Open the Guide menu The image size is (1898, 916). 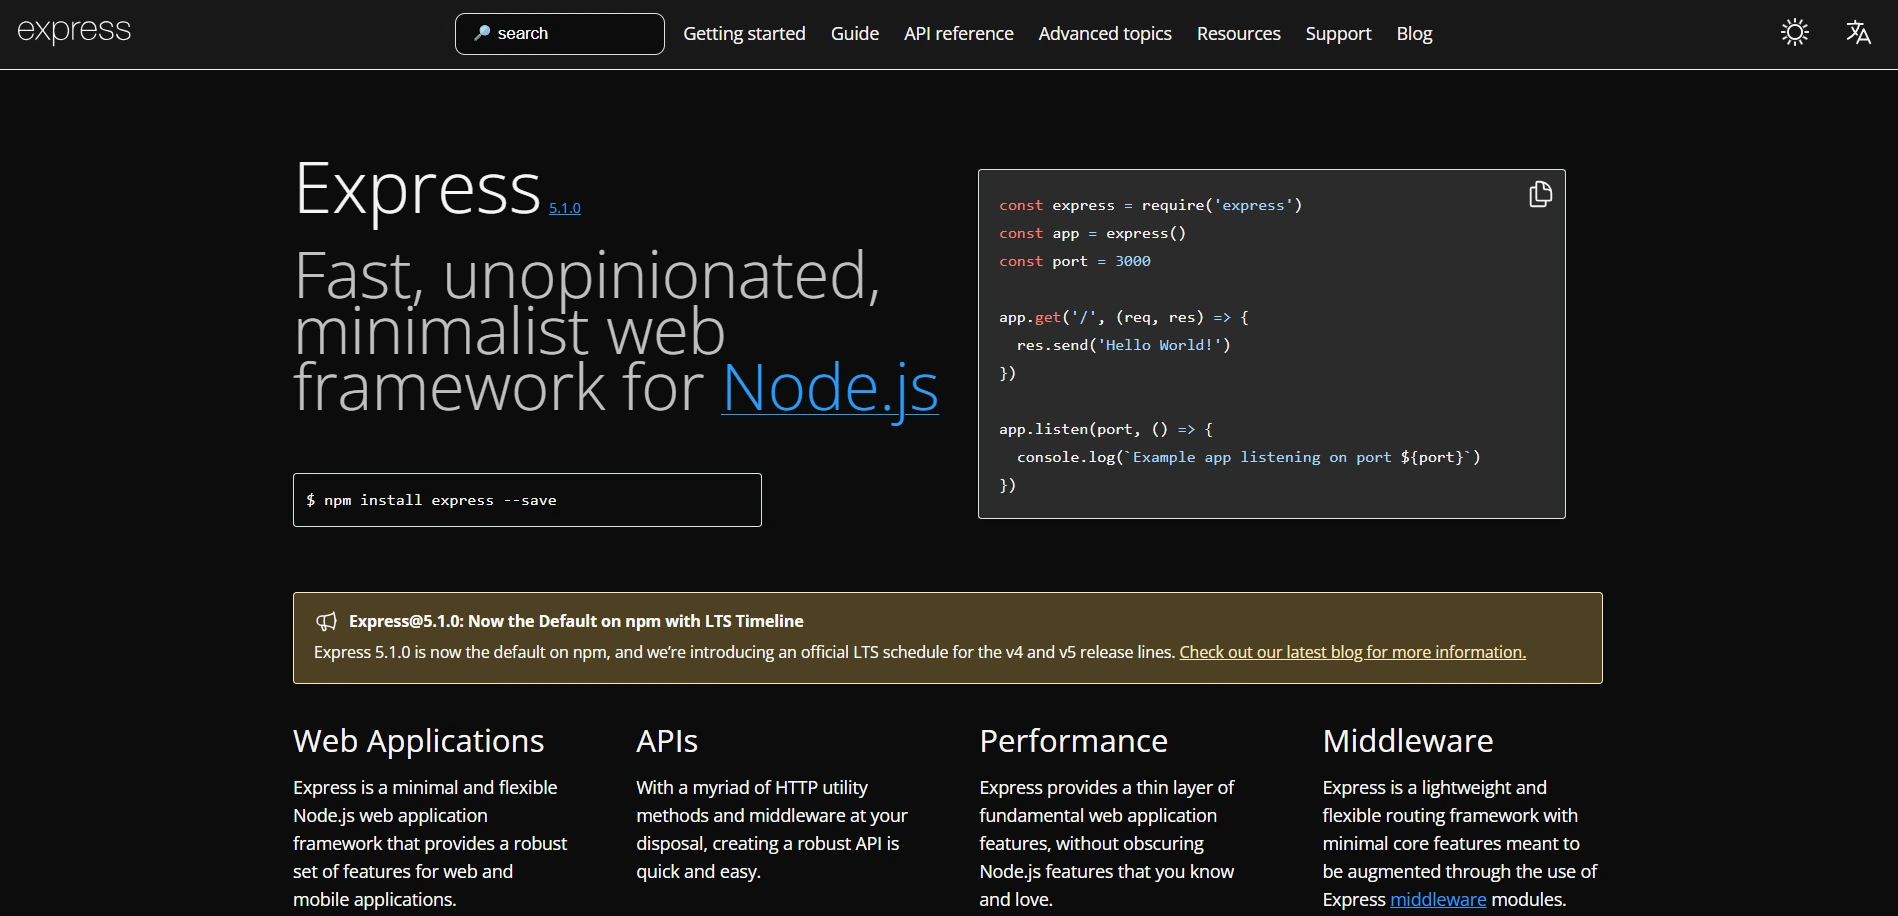pyautogui.click(x=854, y=33)
